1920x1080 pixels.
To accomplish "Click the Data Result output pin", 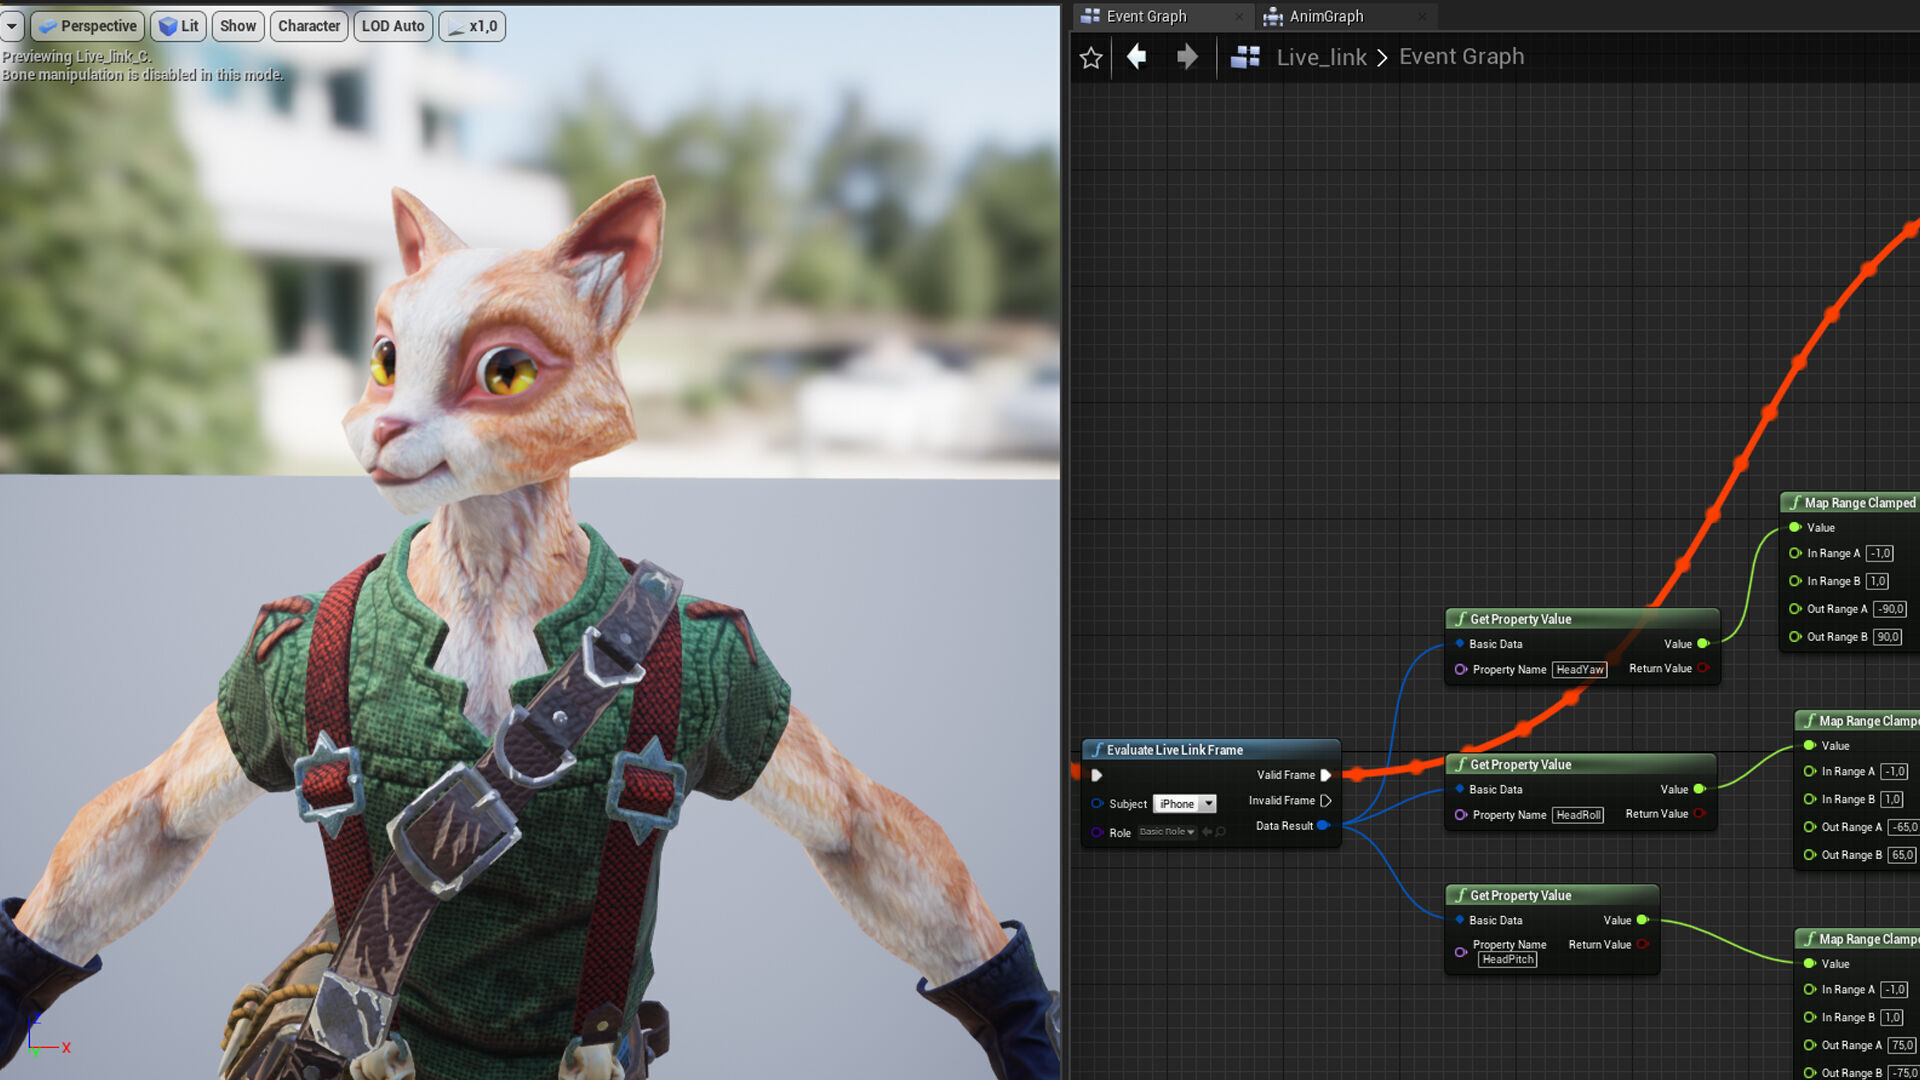I will (x=1323, y=826).
